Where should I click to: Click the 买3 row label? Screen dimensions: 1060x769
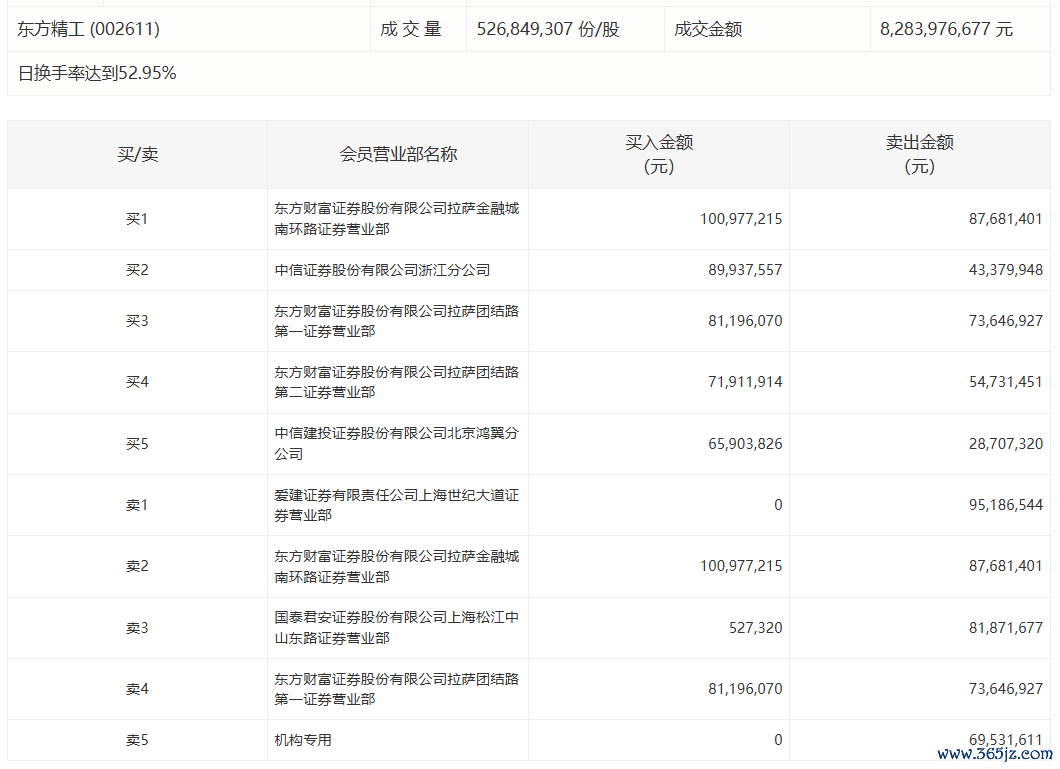pos(137,321)
